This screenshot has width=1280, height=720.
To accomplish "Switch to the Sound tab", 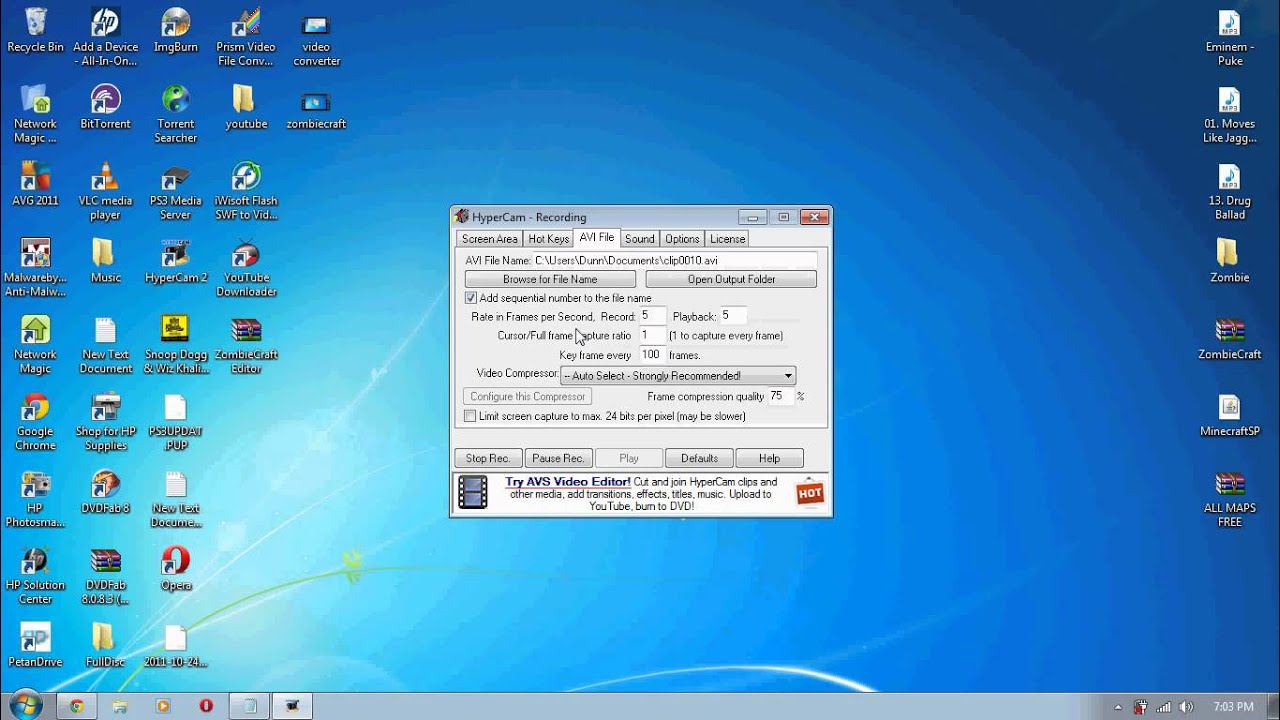I will point(640,239).
